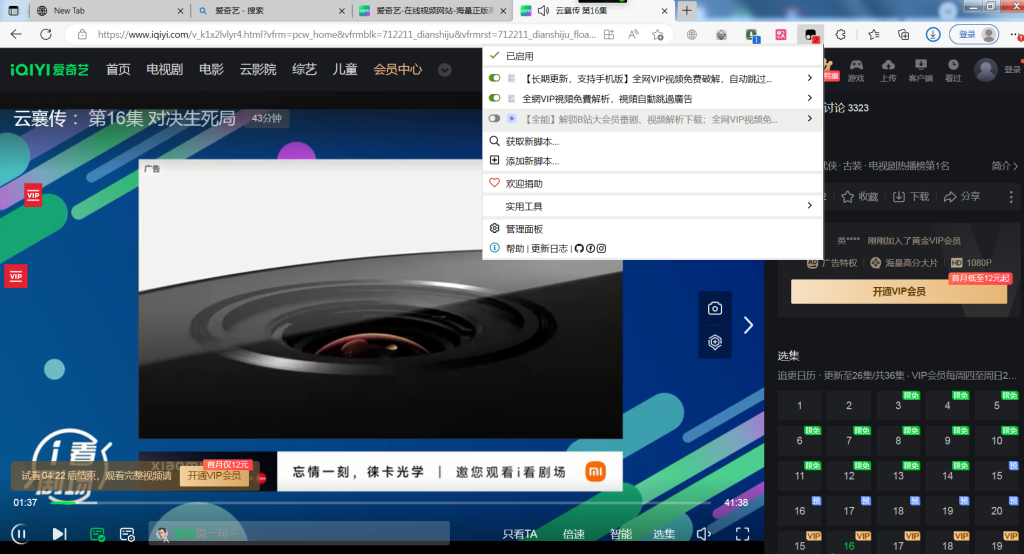Open the more channels dropdown in iQIYI nav

coord(445,70)
